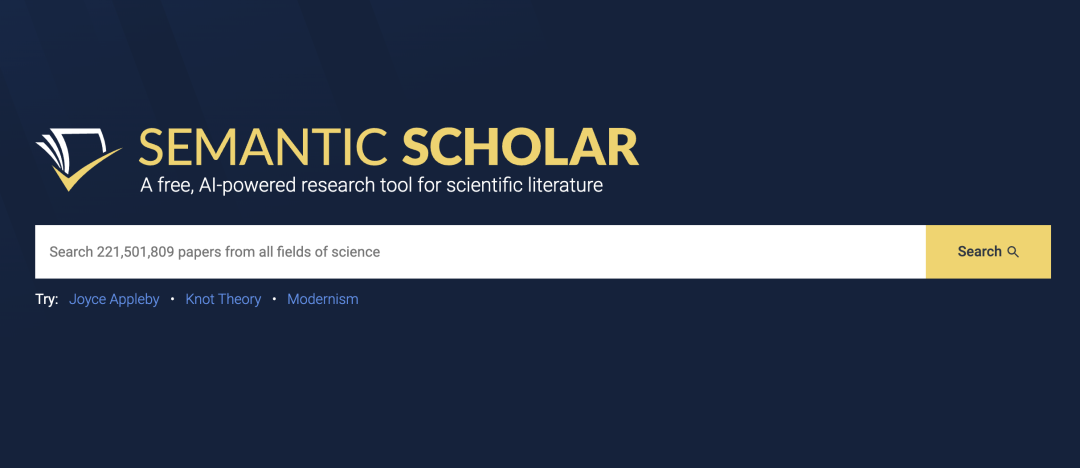Click the AI-powered research tool tagline
Viewport: 1080px width, 468px height.
pyautogui.click(x=371, y=185)
